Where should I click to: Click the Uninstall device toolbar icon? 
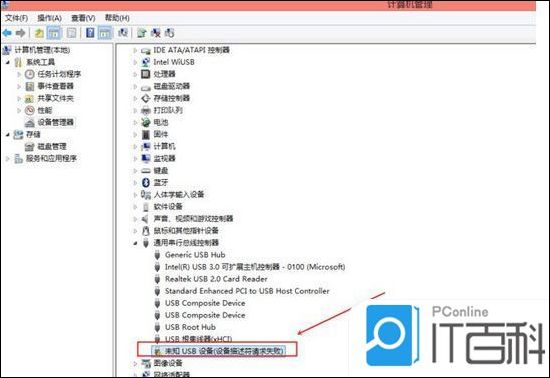pos(155,33)
